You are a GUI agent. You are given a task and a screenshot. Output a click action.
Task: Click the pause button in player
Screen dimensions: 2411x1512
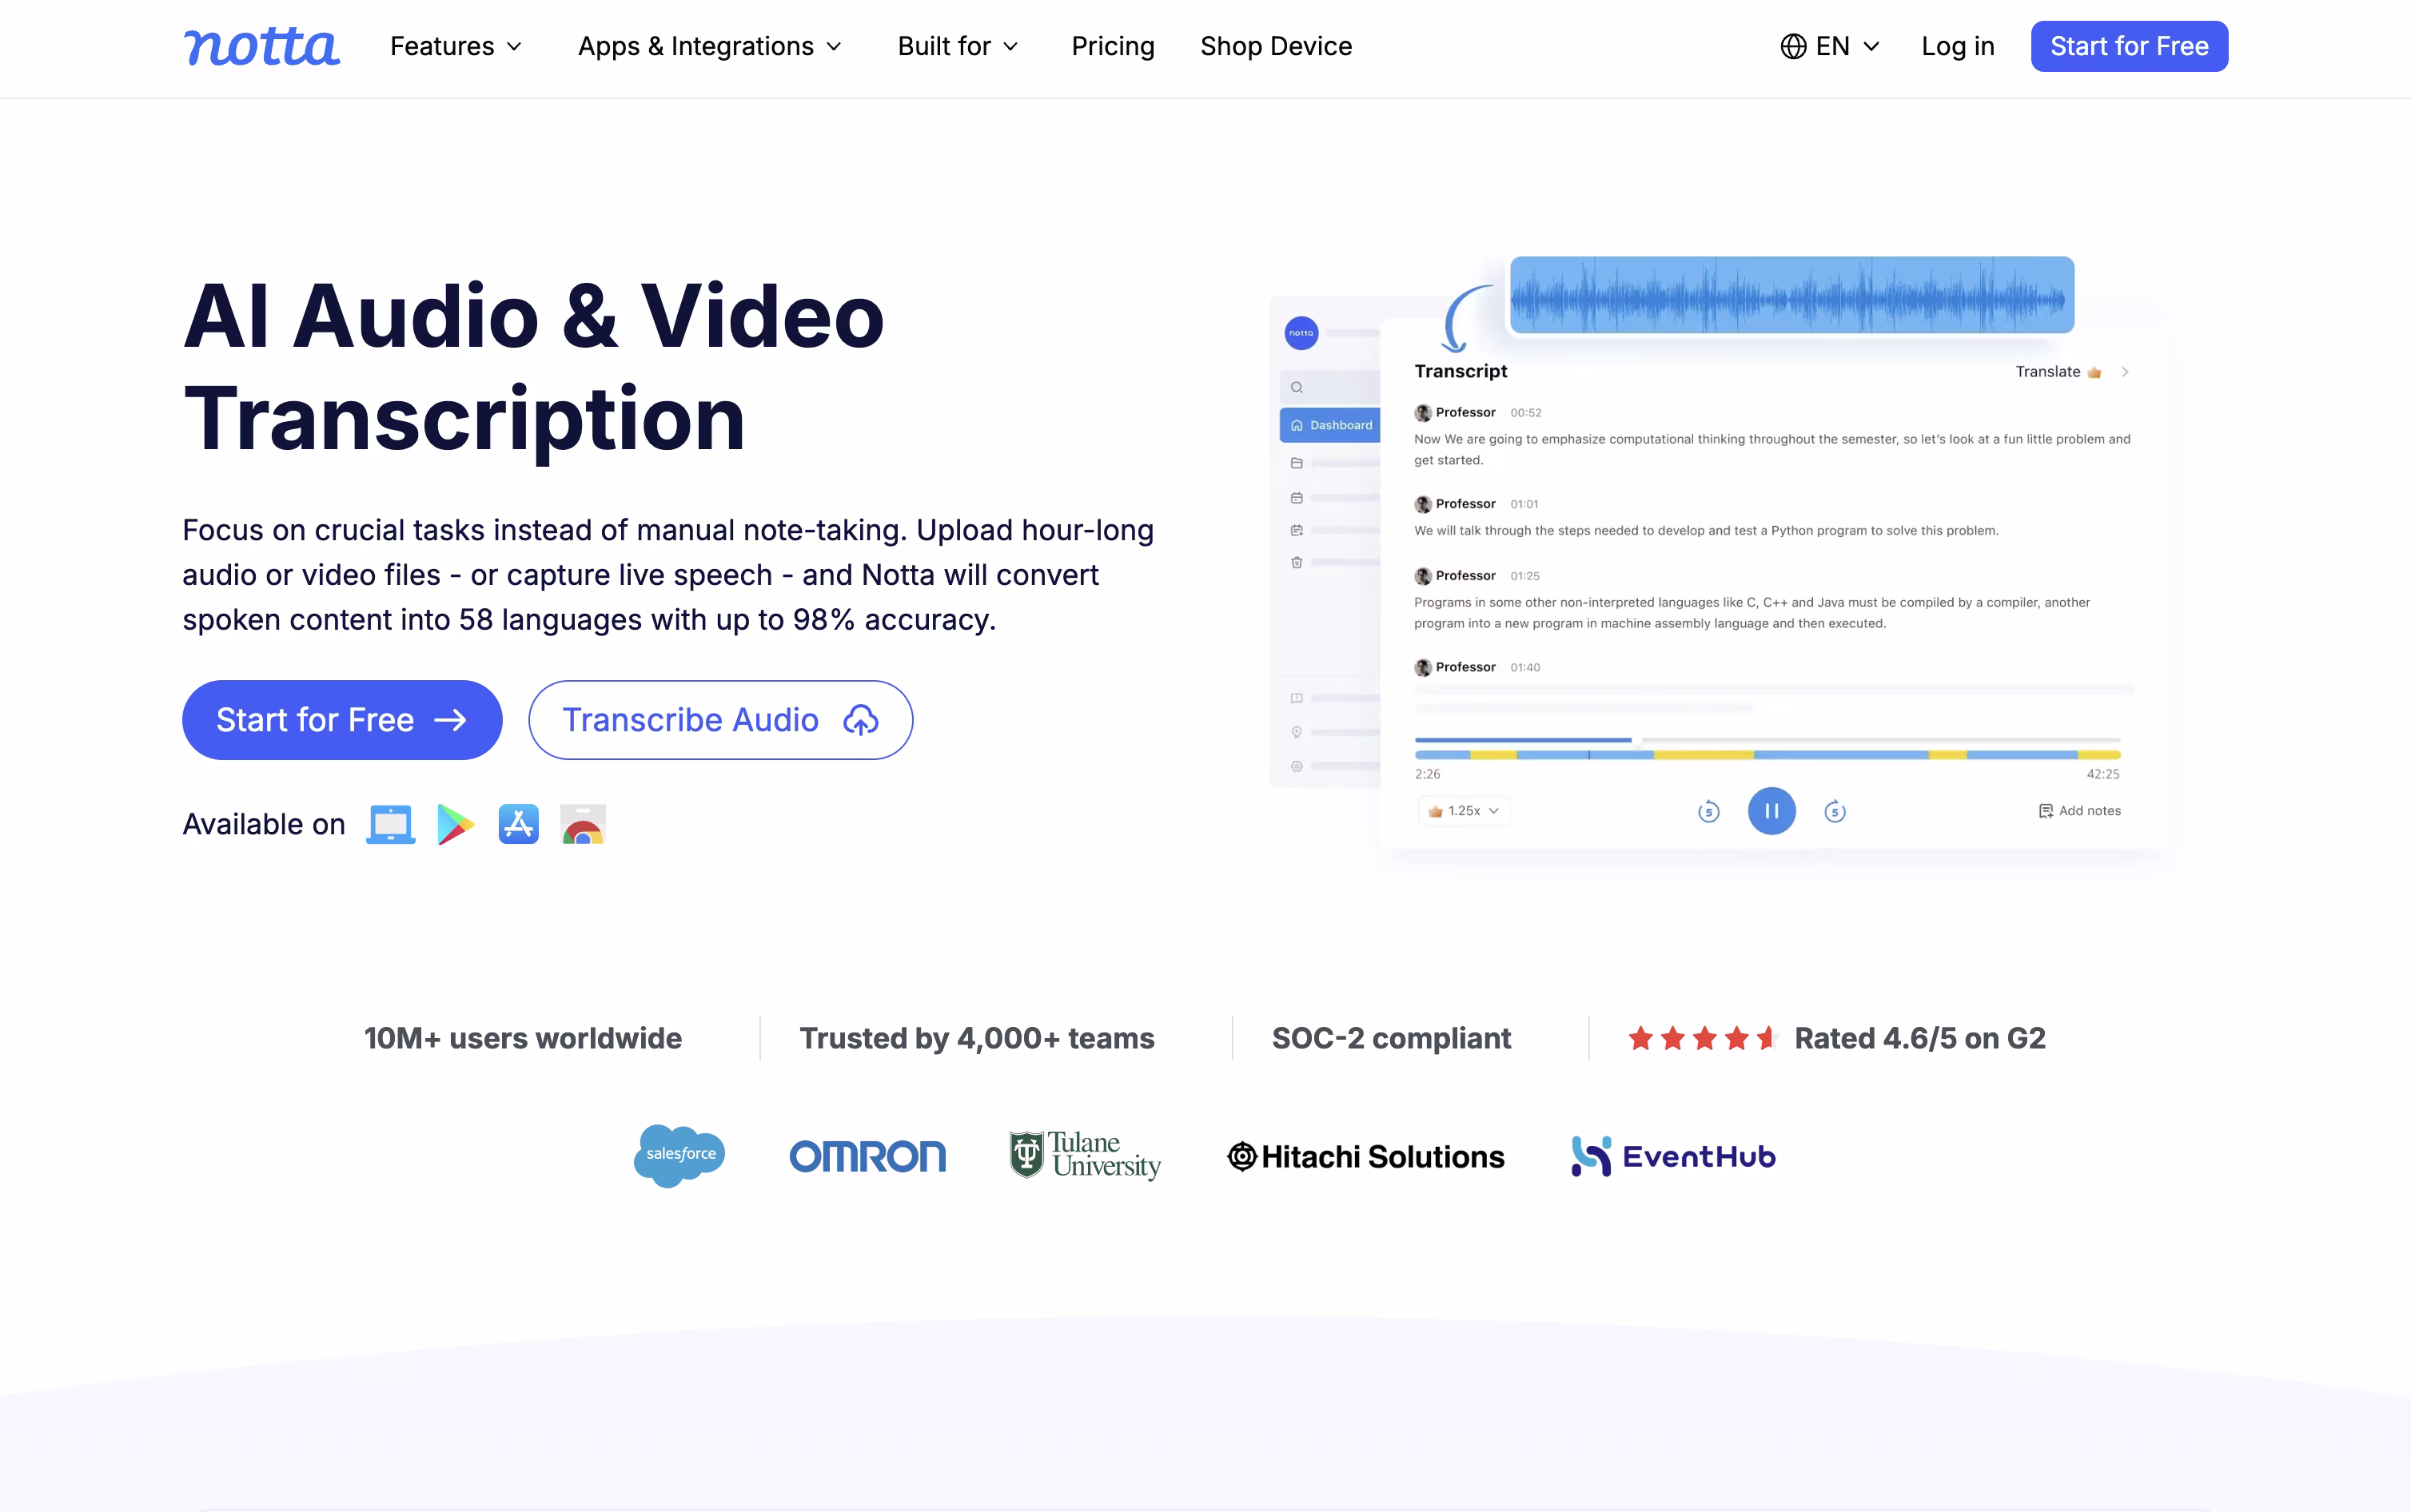1771,811
